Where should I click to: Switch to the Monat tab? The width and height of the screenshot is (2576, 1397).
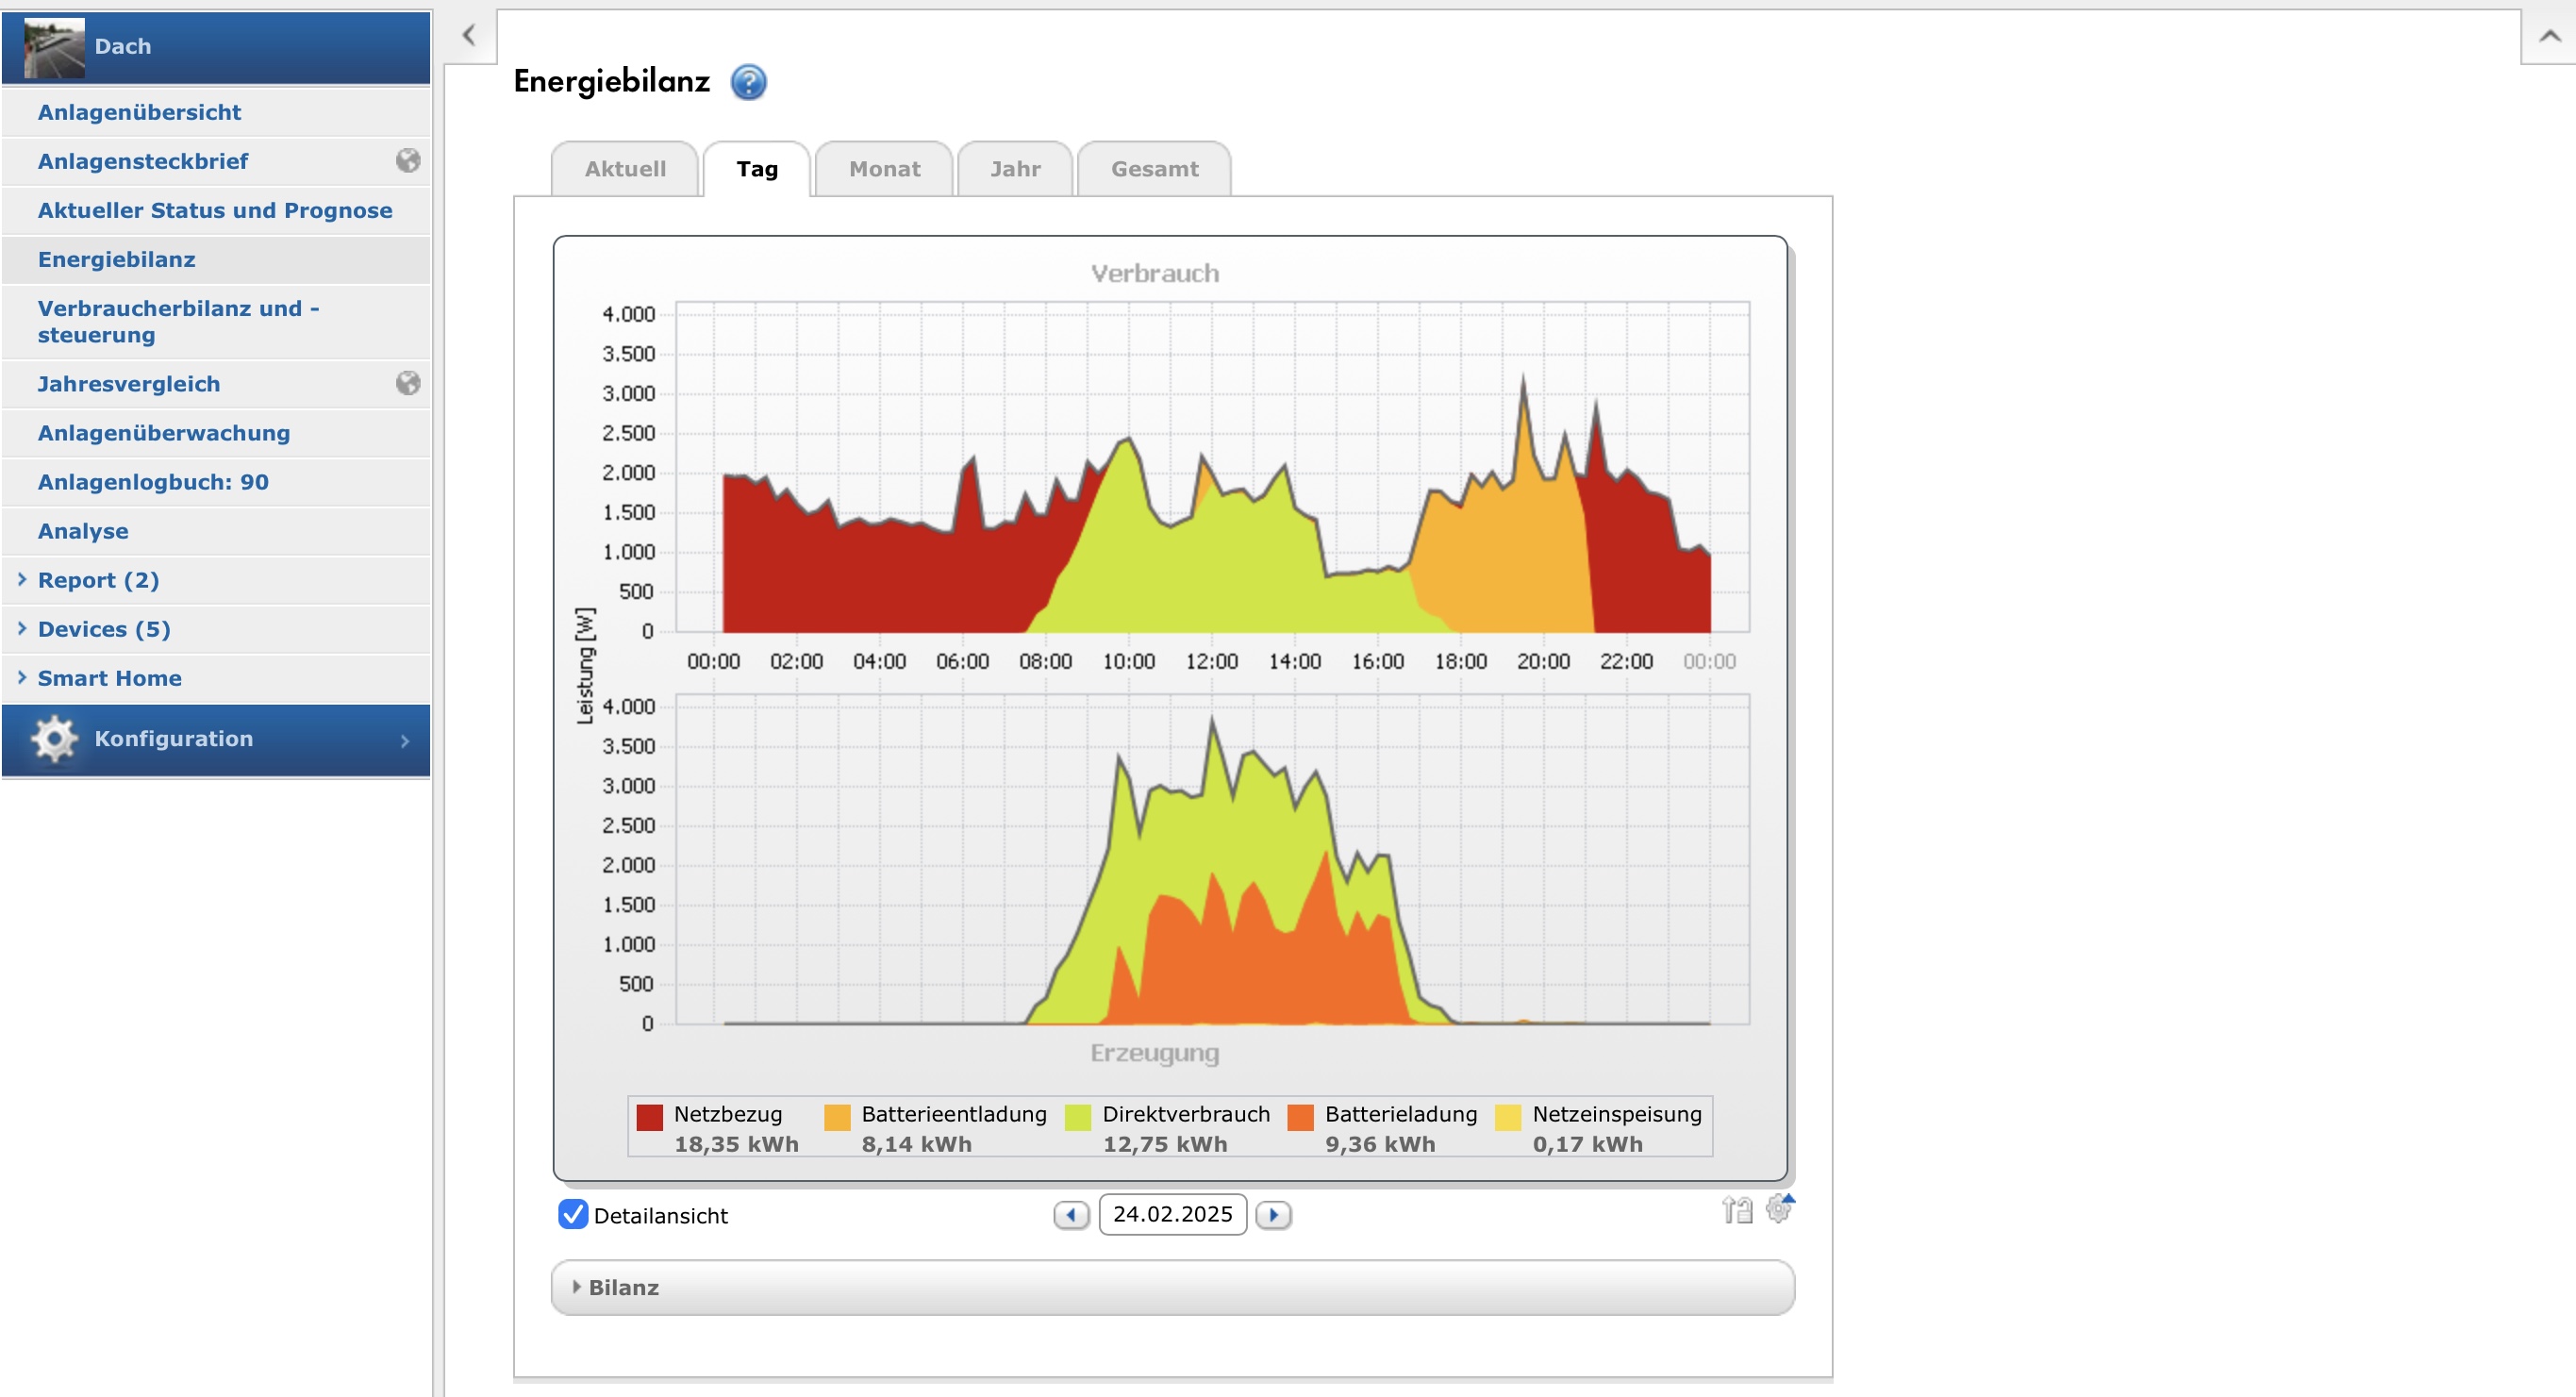coord(884,169)
